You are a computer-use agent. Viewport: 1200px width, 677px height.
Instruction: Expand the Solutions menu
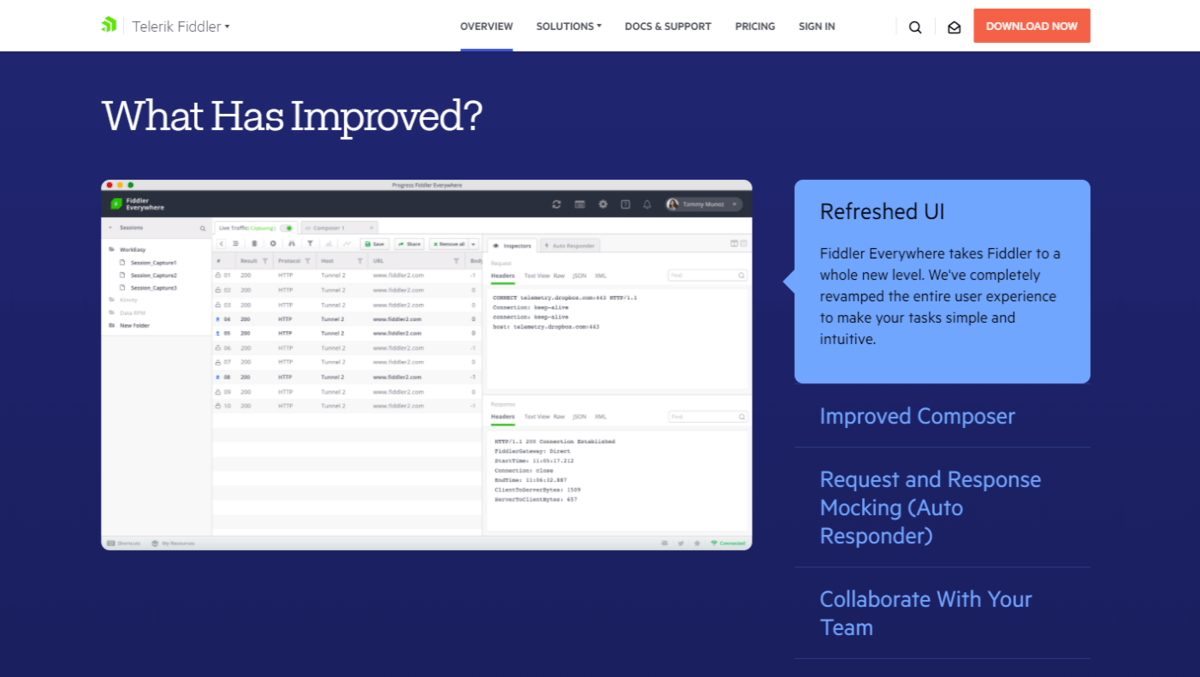pos(569,26)
